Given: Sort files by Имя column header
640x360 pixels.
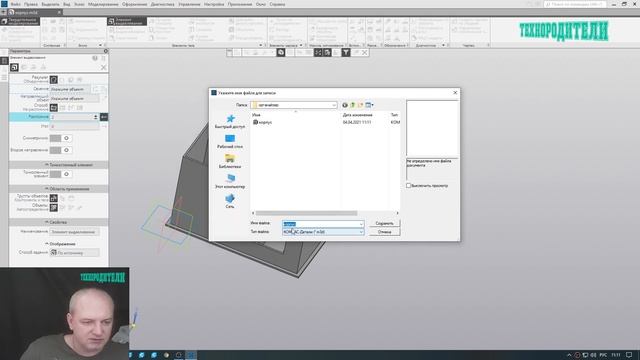Looking at the screenshot, I should 256,115.
